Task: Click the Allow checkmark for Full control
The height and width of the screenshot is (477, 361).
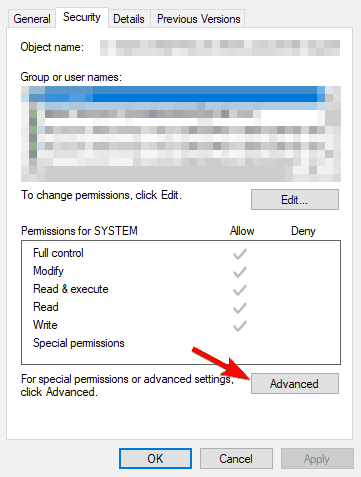Action: (240, 254)
